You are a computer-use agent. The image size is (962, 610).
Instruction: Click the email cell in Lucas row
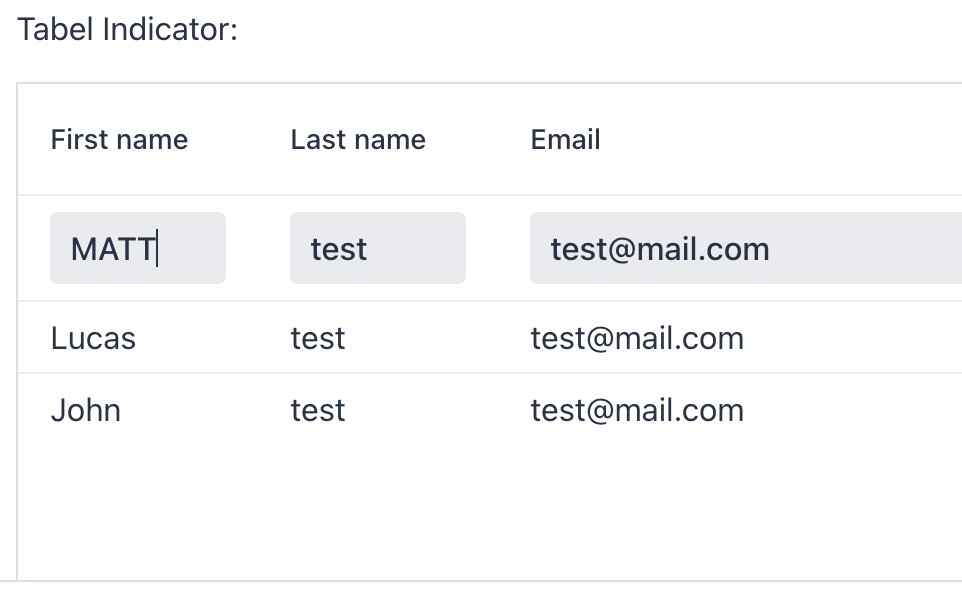[x=637, y=338]
